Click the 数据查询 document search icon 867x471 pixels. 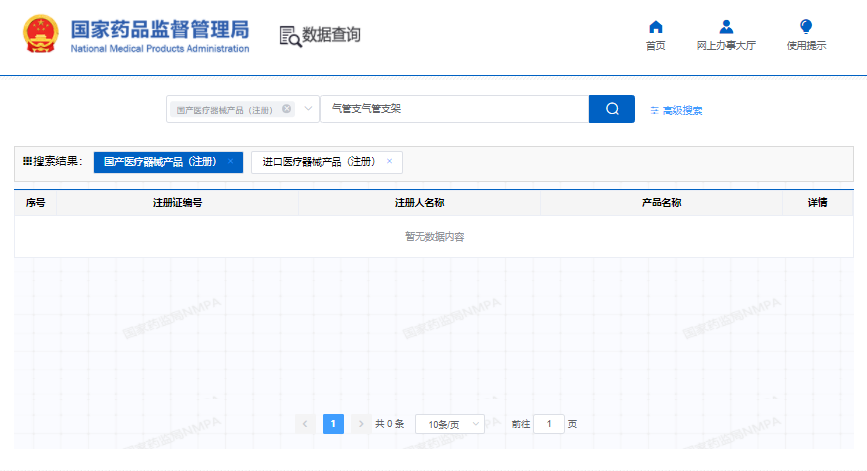click(x=290, y=36)
